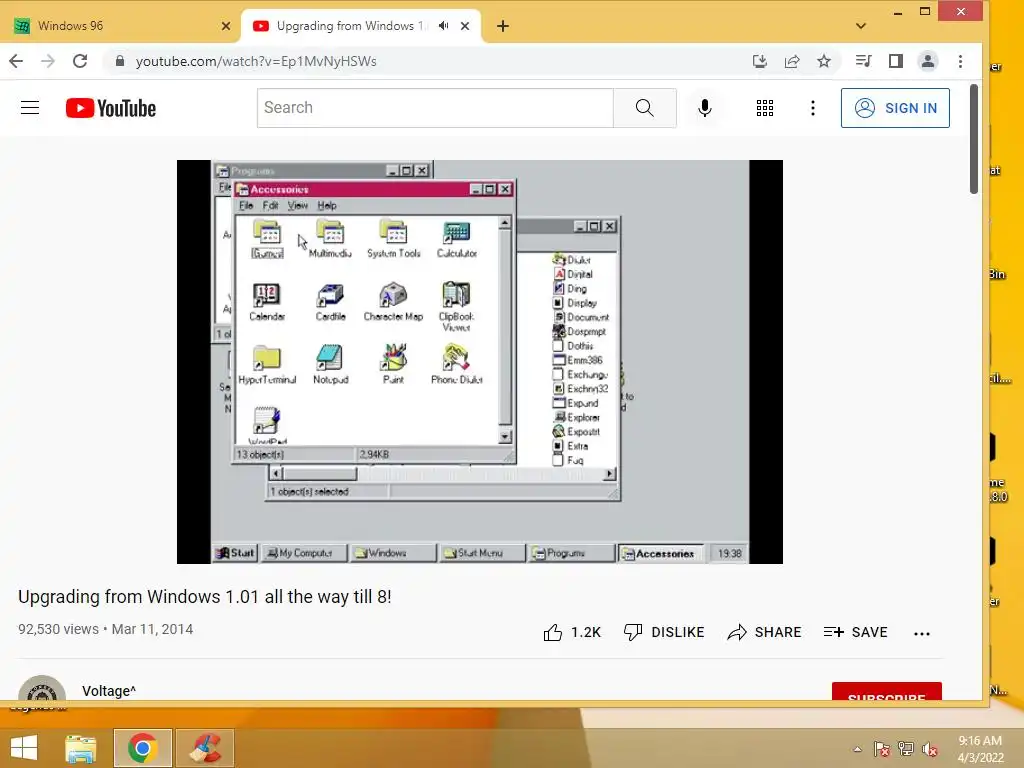Image resolution: width=1024 pixels, height=768 pixels.
Task: Open the YouTube apps grid
Action: coord(765,108)
